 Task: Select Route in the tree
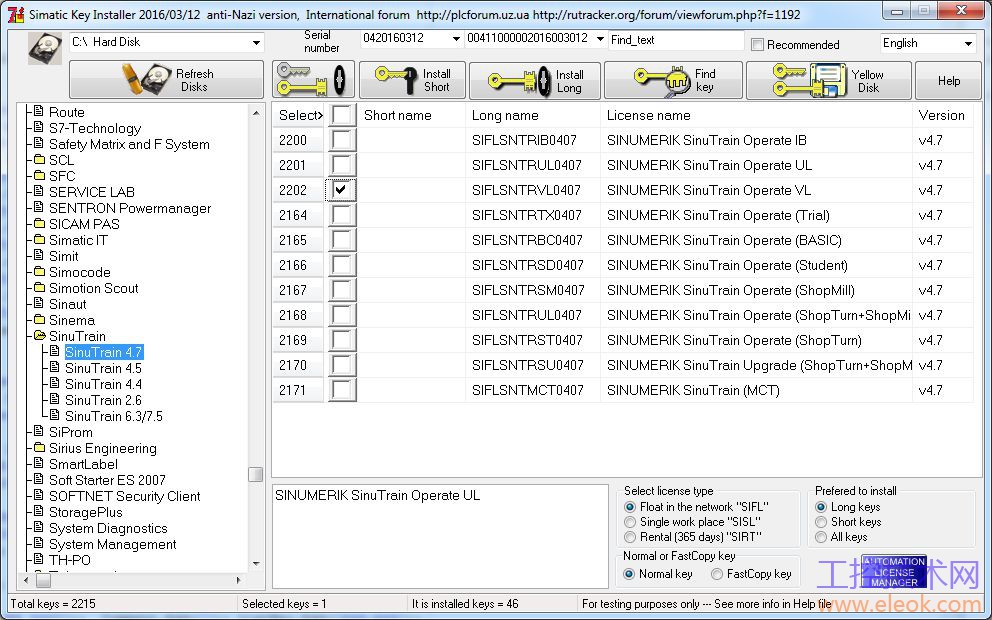point(66,112)
